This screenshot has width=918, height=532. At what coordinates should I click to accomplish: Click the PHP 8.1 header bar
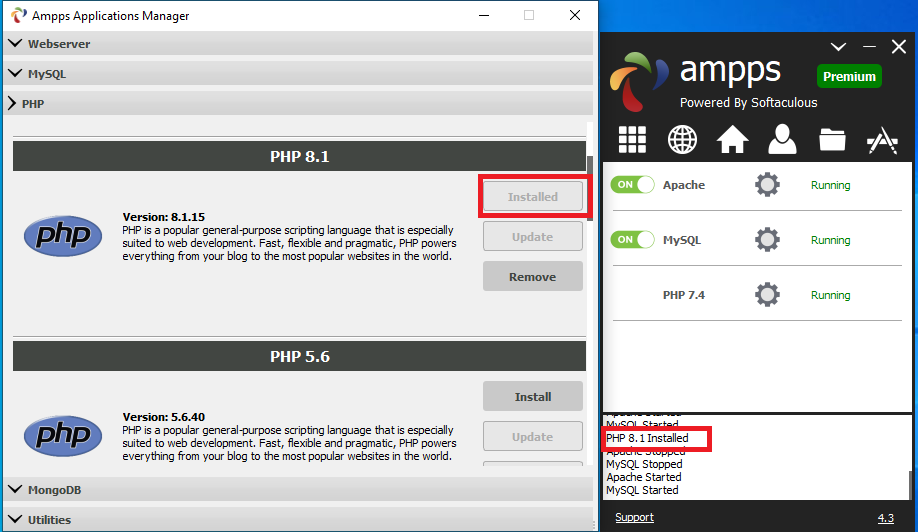(x=299, y=156)
